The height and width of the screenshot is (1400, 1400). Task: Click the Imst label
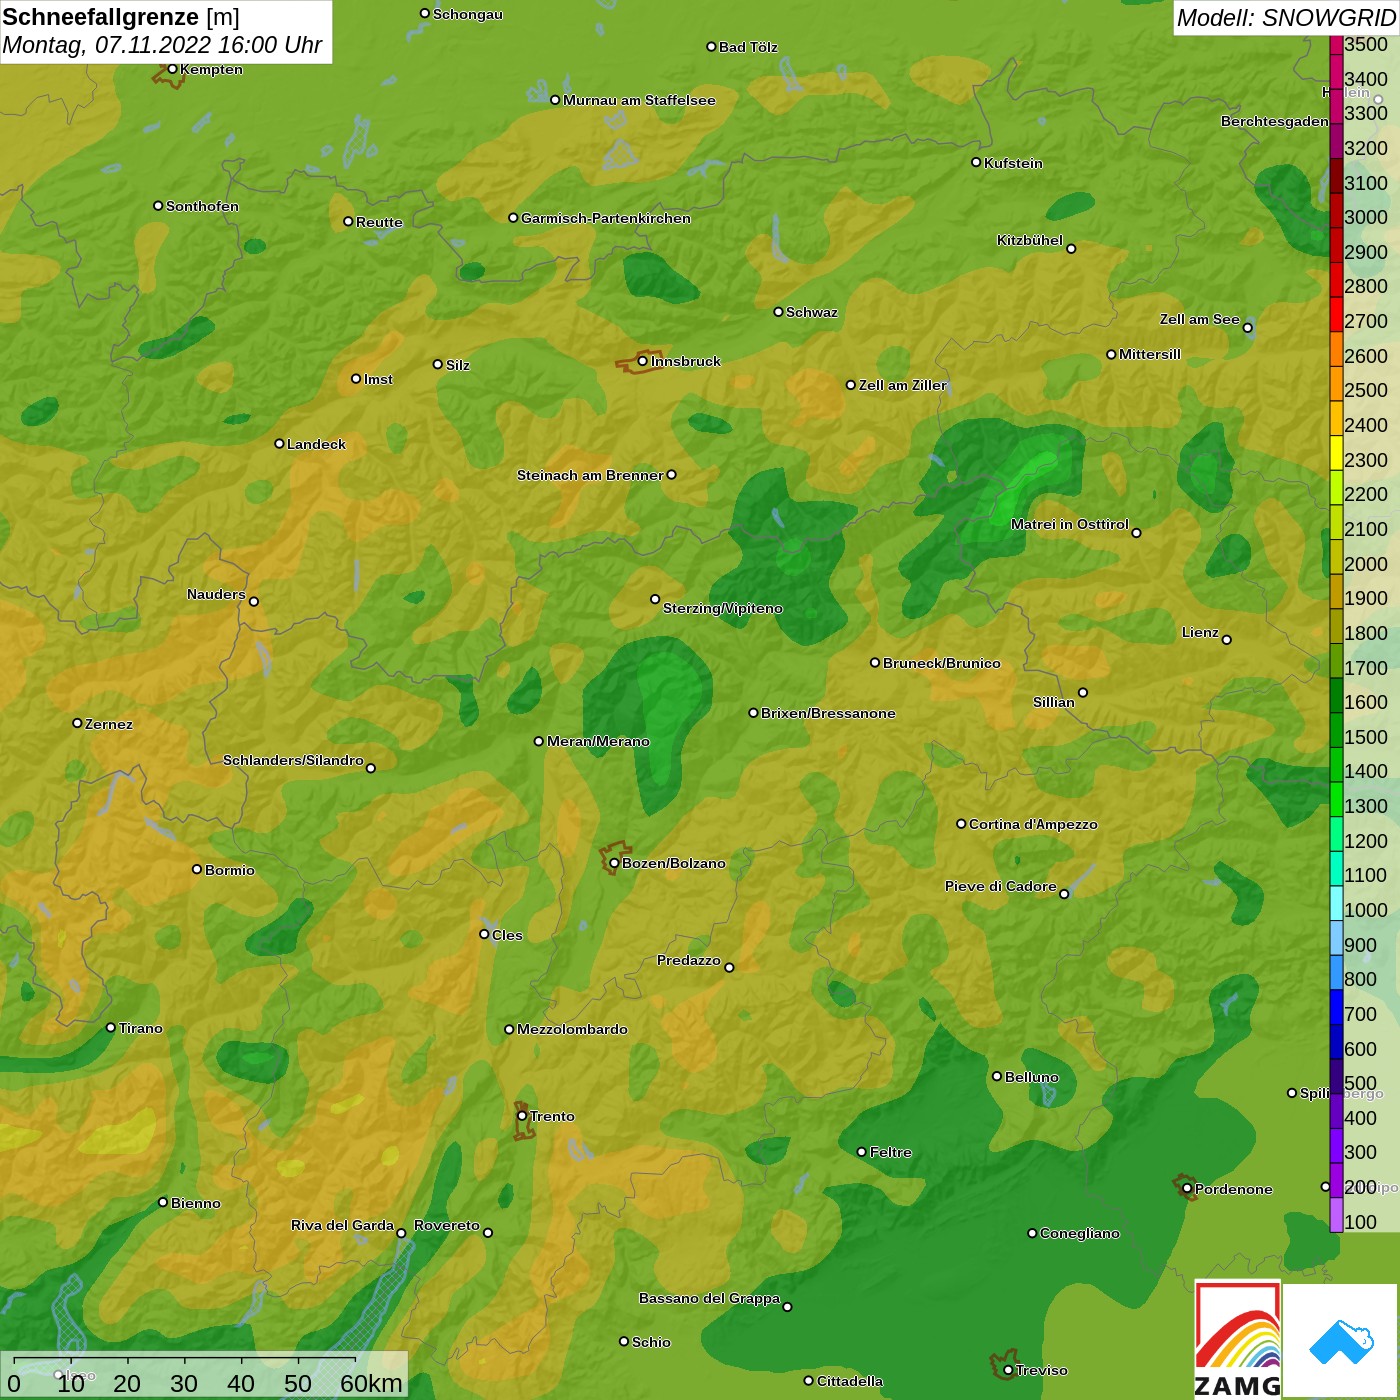pos(378,379)
